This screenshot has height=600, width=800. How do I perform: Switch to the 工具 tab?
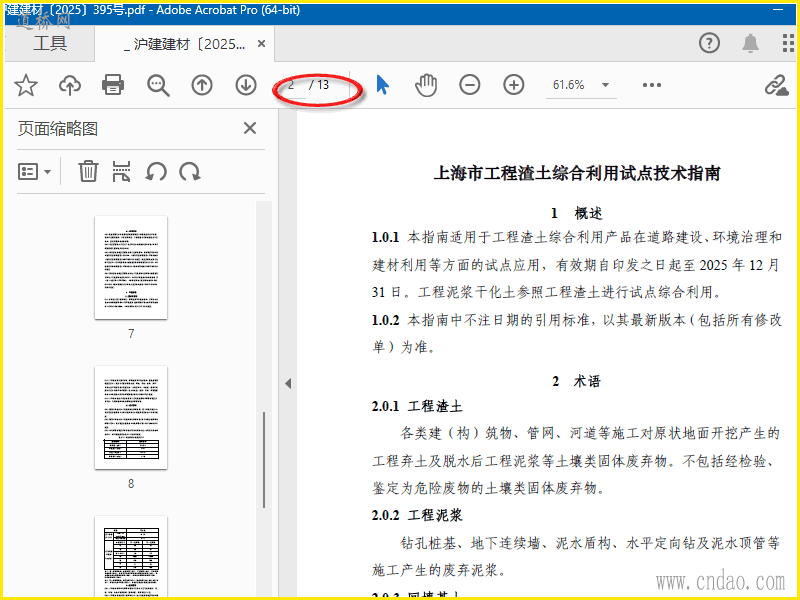pos(50,43)
